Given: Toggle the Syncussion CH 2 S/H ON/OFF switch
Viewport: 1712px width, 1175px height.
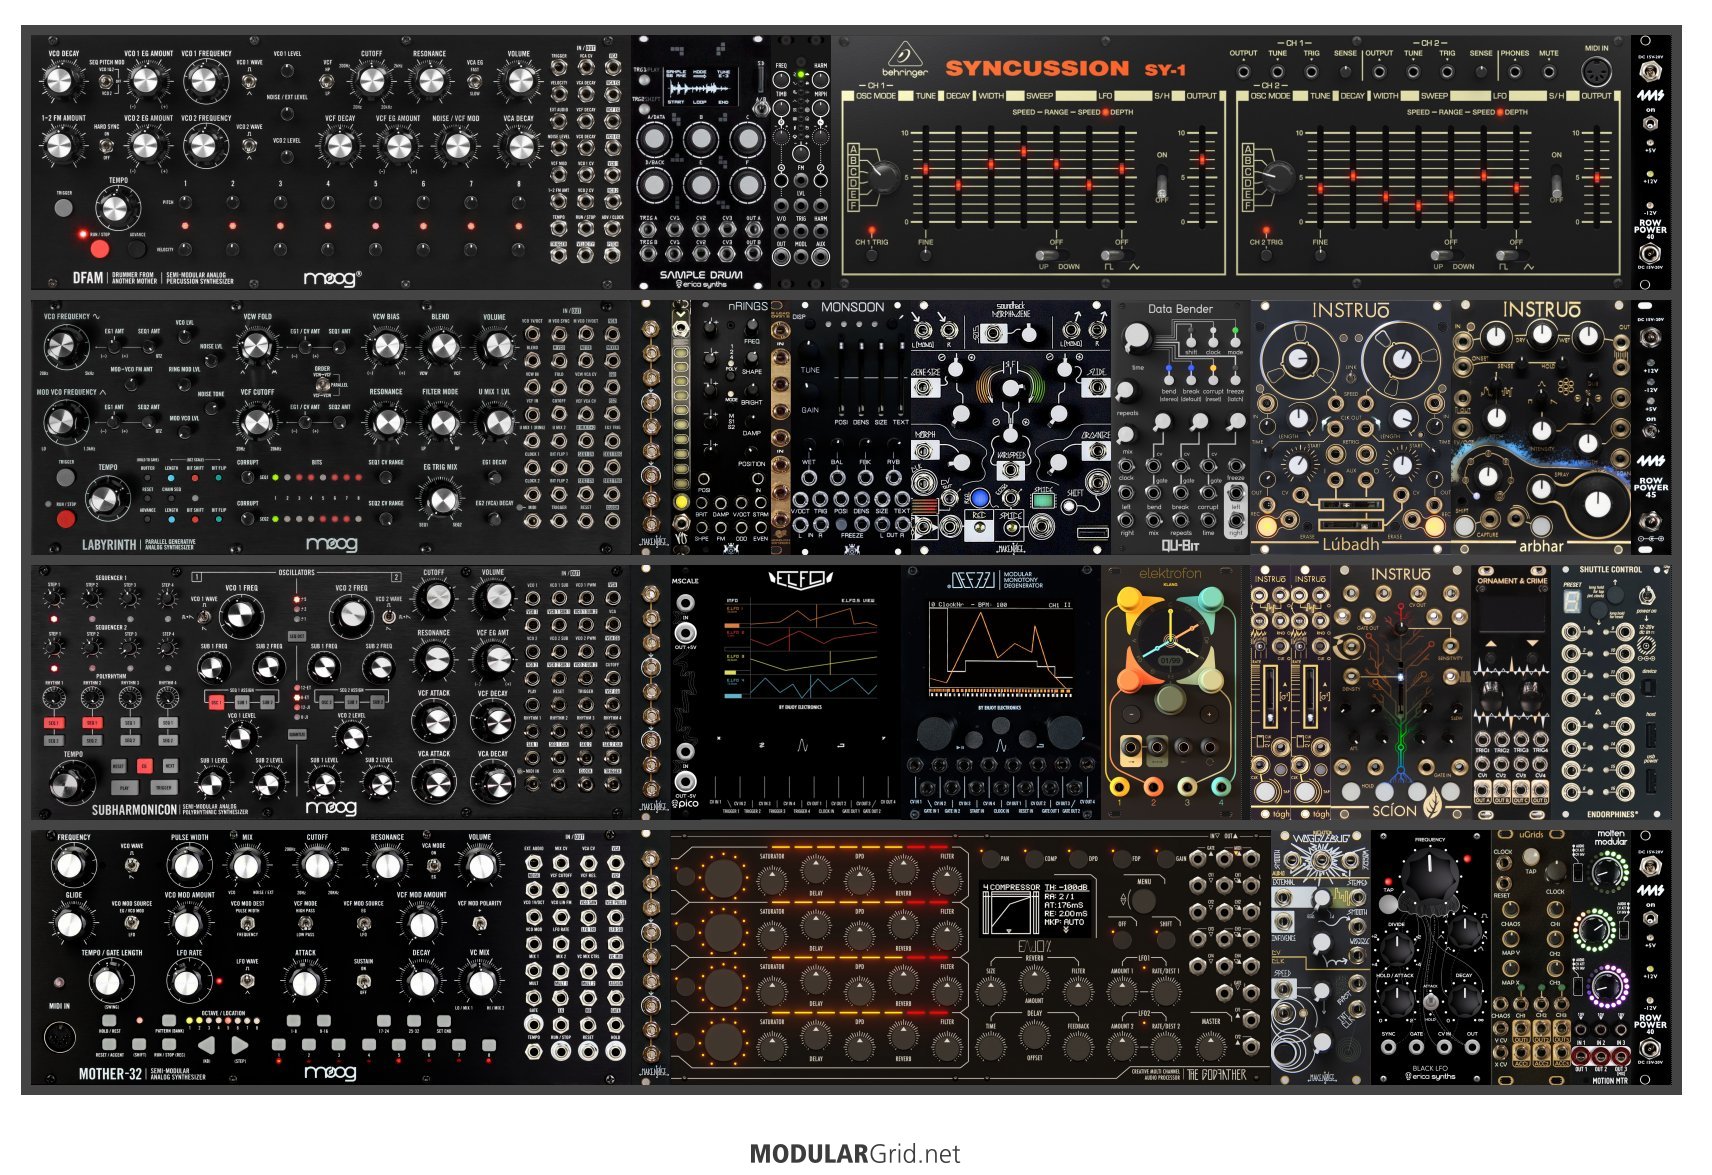Looking at the screenshot, I should click(1556, 183).
